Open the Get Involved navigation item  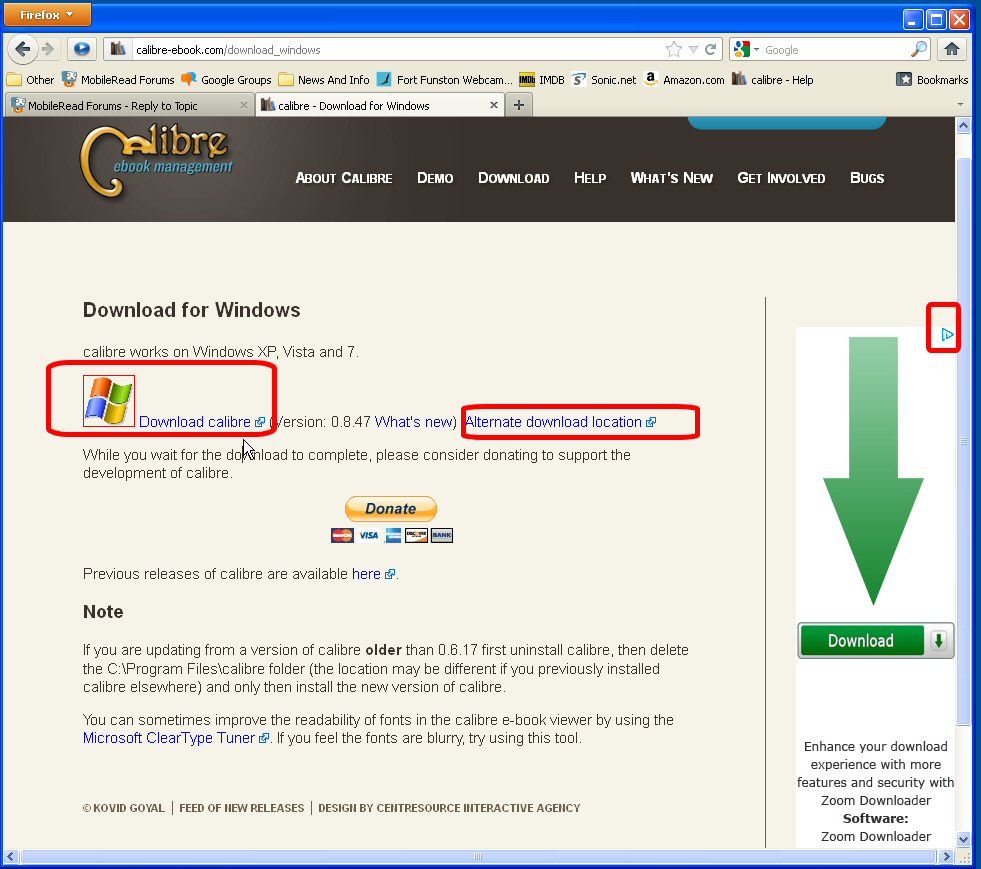[781, 178]
